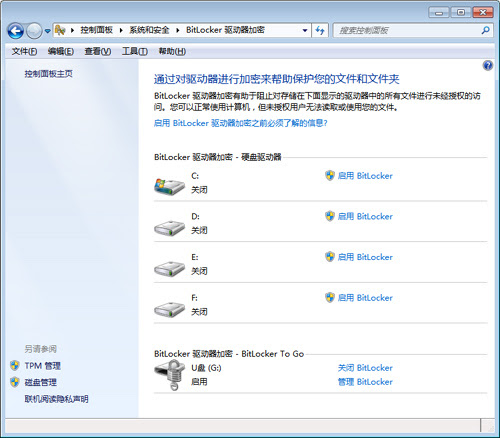Enable BitLocker on drive F:

(x=365, y=298)
